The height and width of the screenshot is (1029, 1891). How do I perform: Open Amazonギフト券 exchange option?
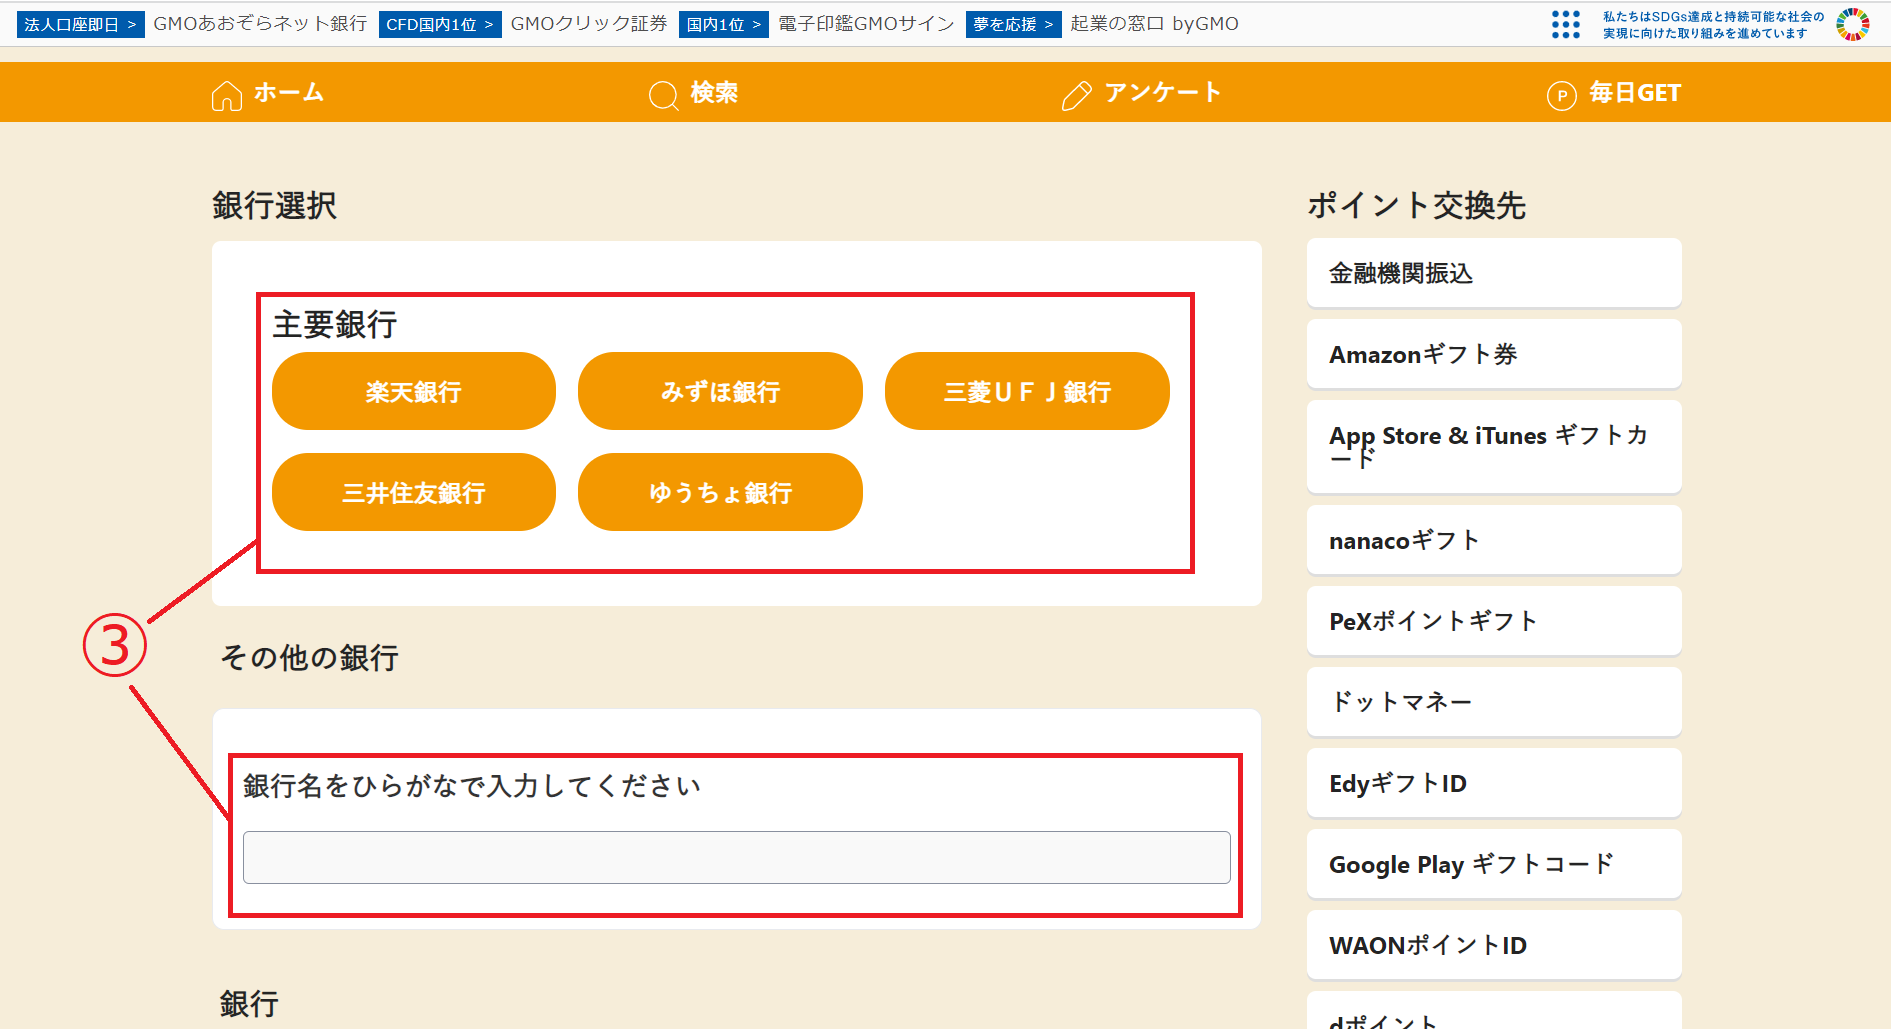coord(1494,354)
